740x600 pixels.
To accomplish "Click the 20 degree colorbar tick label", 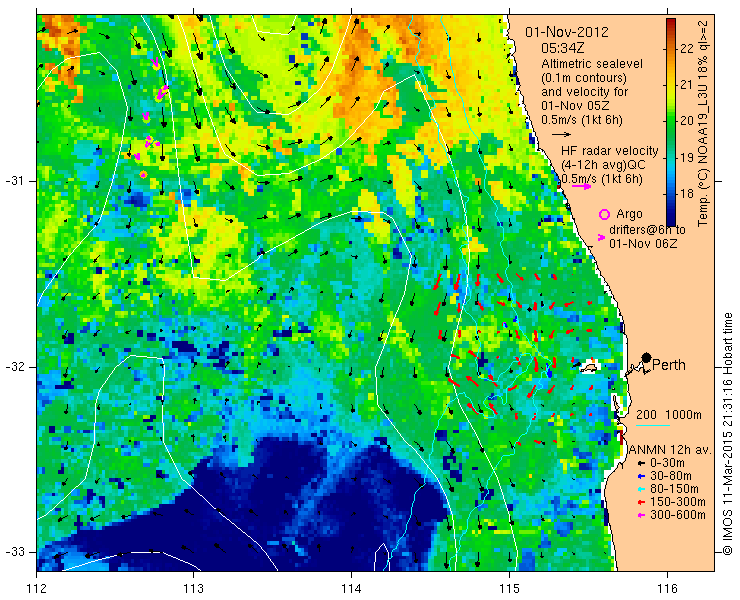I will coord(687,121).
